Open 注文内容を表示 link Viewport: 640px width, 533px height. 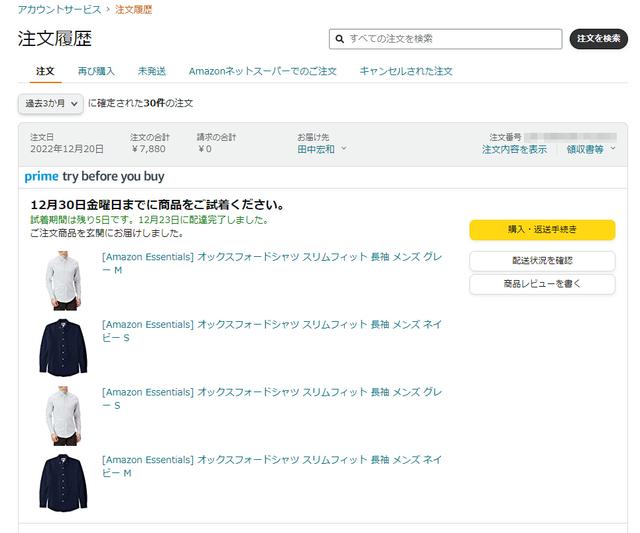point(514,149)
